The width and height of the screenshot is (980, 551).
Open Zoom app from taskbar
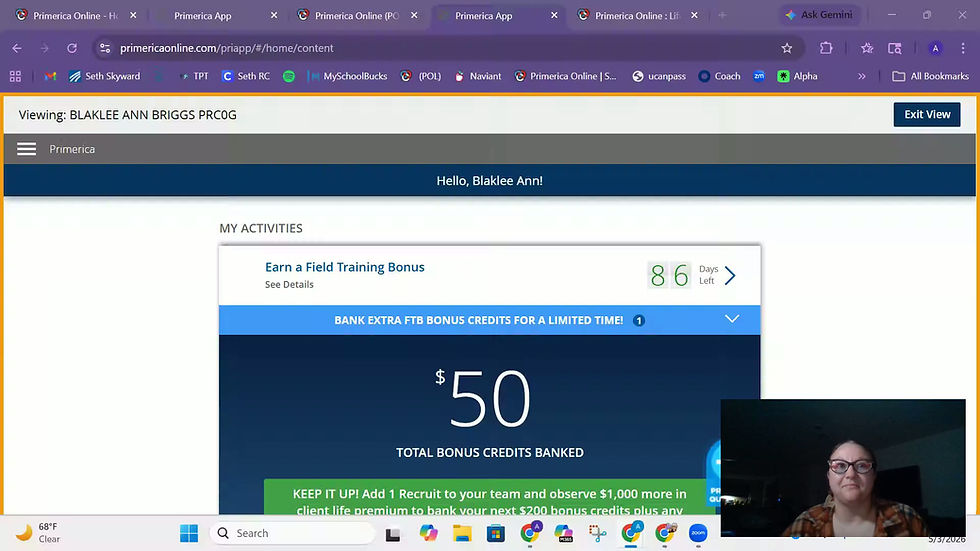point(698,533)
